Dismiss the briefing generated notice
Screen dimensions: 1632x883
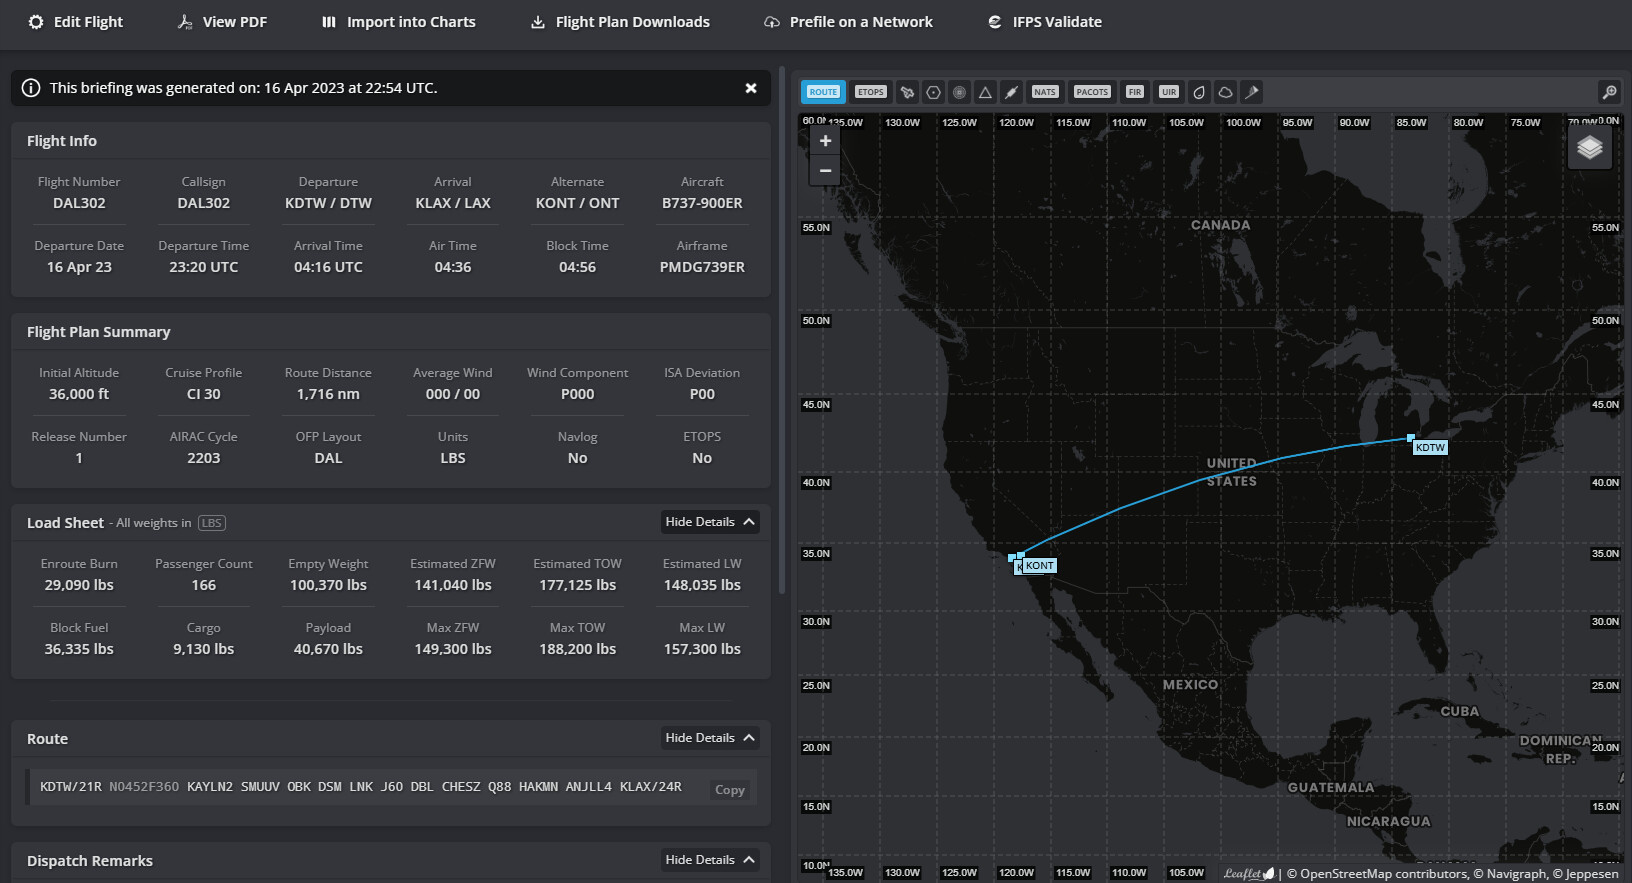click(x=751, y=88)
